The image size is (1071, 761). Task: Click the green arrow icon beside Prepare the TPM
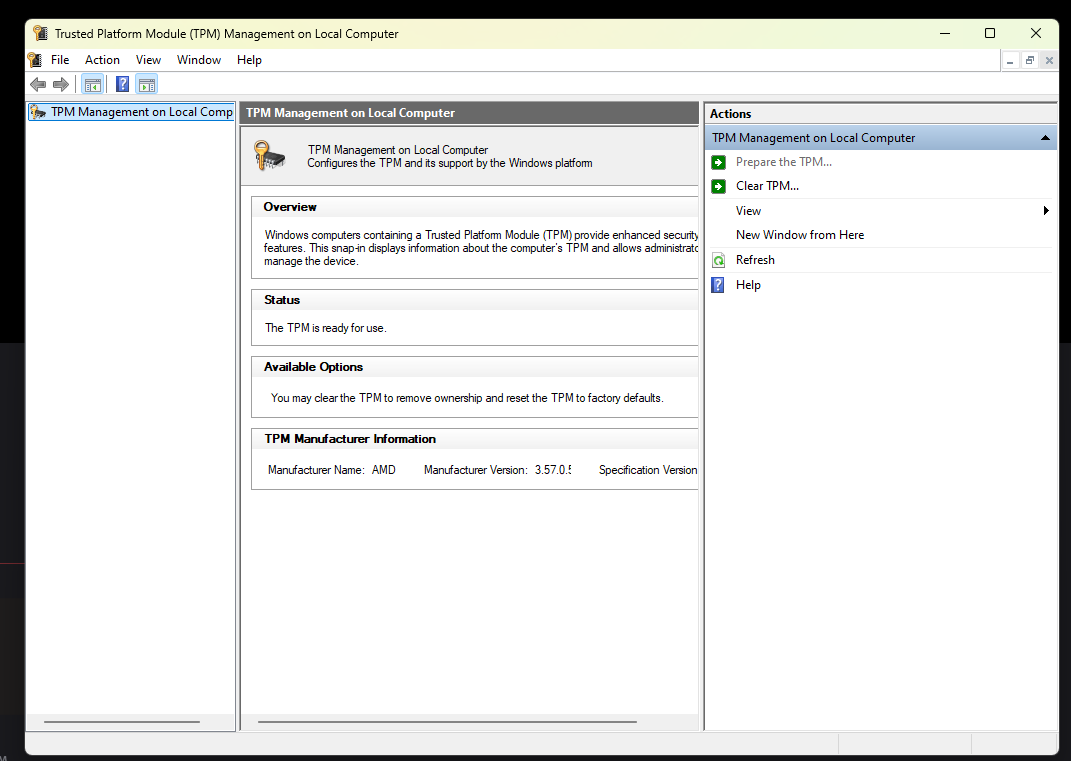[x=719, y=163]
